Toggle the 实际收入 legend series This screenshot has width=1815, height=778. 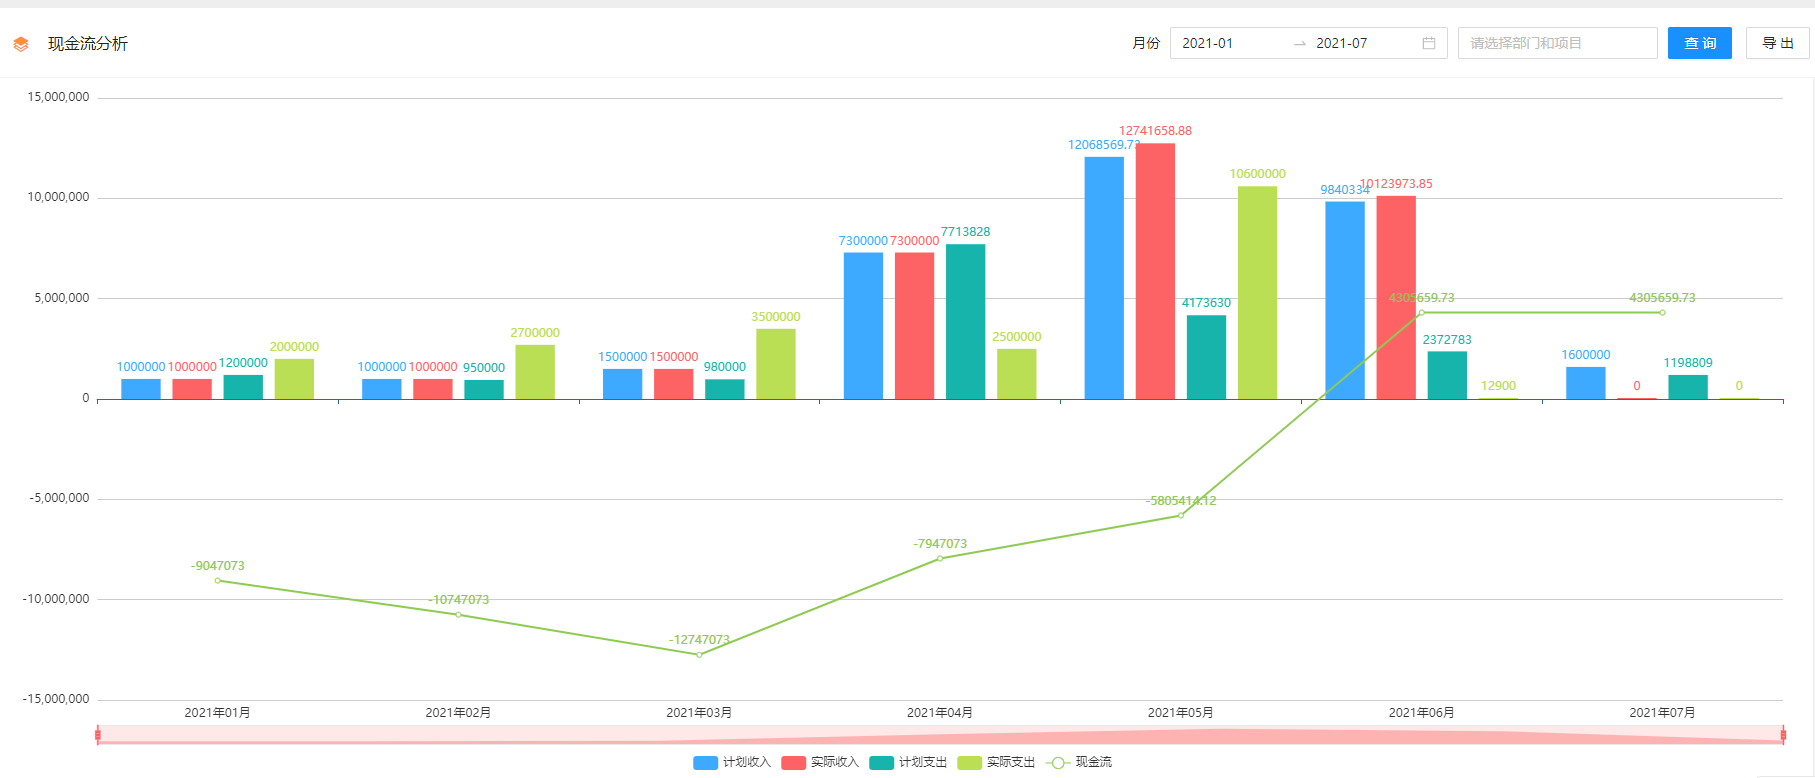click(820, 762)
